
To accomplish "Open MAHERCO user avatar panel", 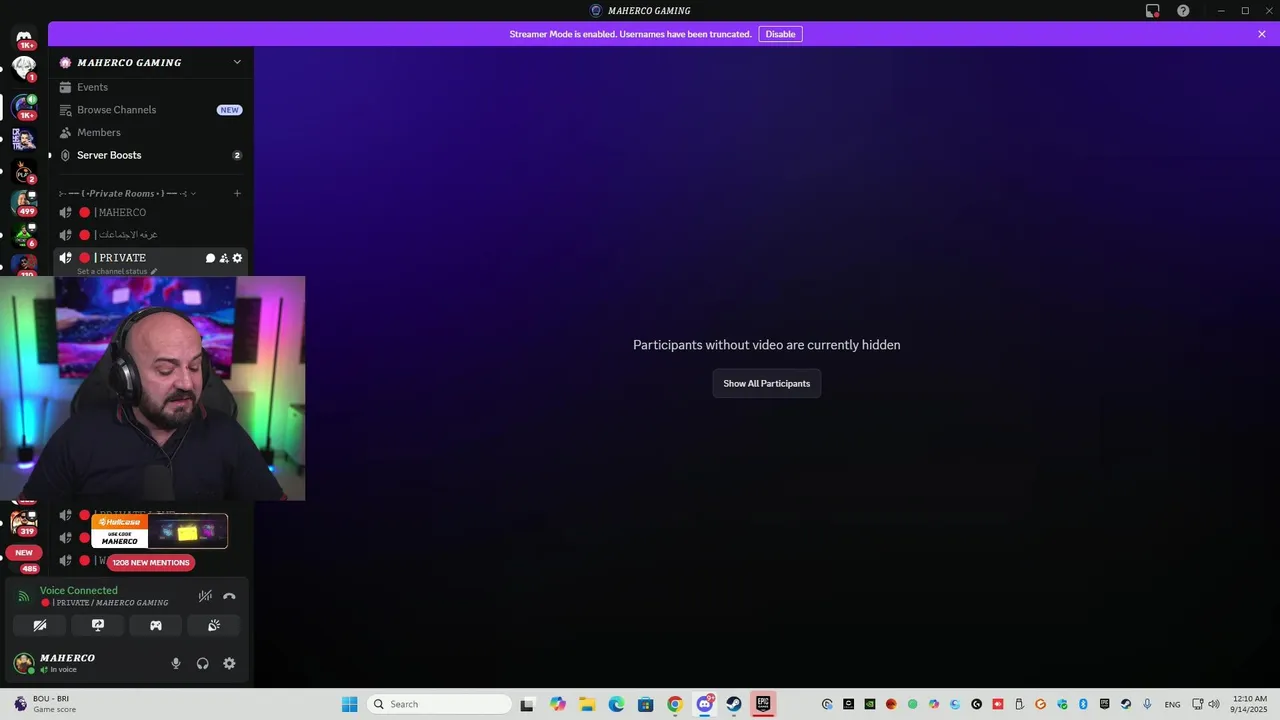I will 23,663.
